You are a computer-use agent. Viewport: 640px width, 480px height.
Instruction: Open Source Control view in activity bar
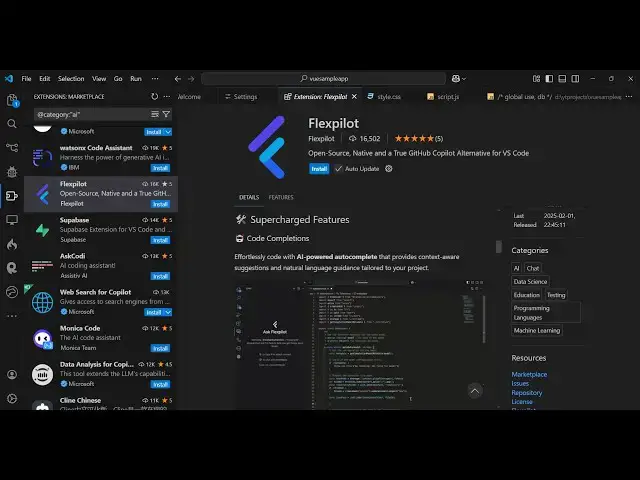pyautogui.click(x=12, y=147)
